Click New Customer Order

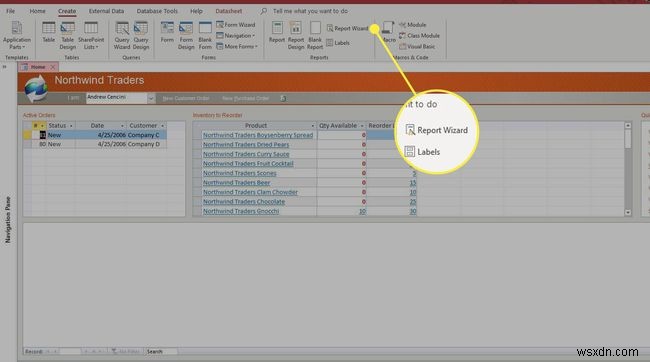click(x=186, y=98)
